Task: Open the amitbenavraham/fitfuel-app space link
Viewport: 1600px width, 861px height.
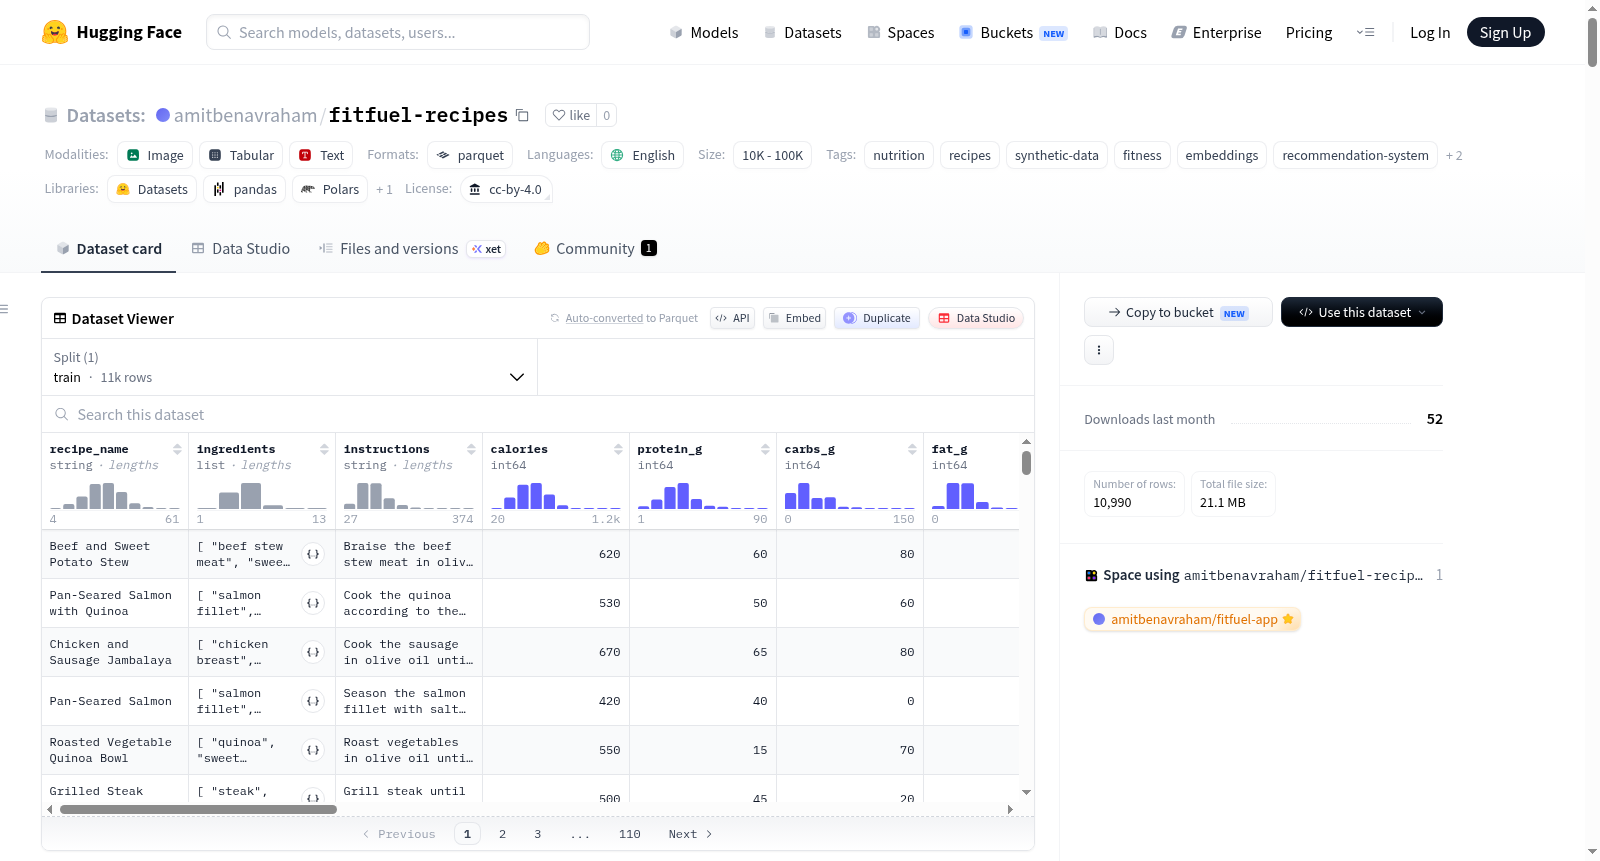Action: click(1192, 619)
